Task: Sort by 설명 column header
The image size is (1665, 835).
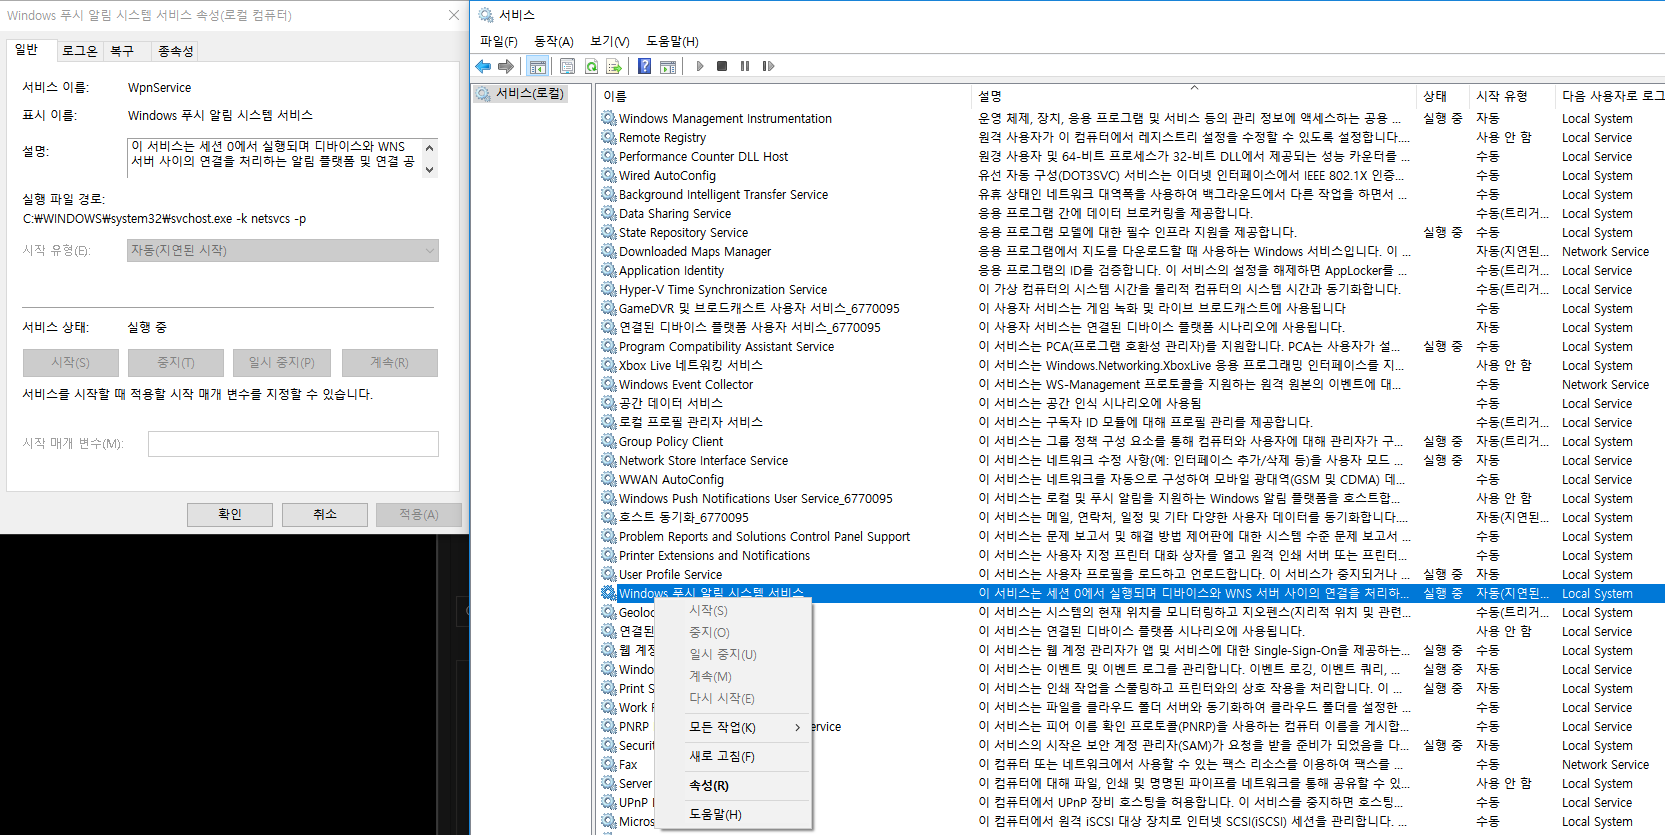Action: point(1194,96)
